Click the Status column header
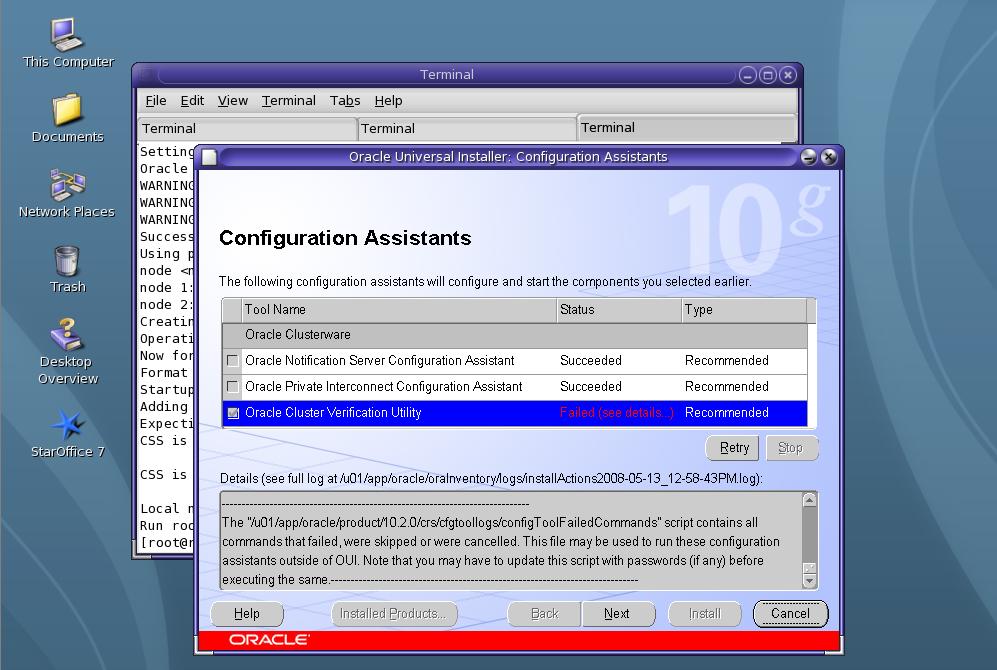 pyautogui.click(x=619, y=310)
